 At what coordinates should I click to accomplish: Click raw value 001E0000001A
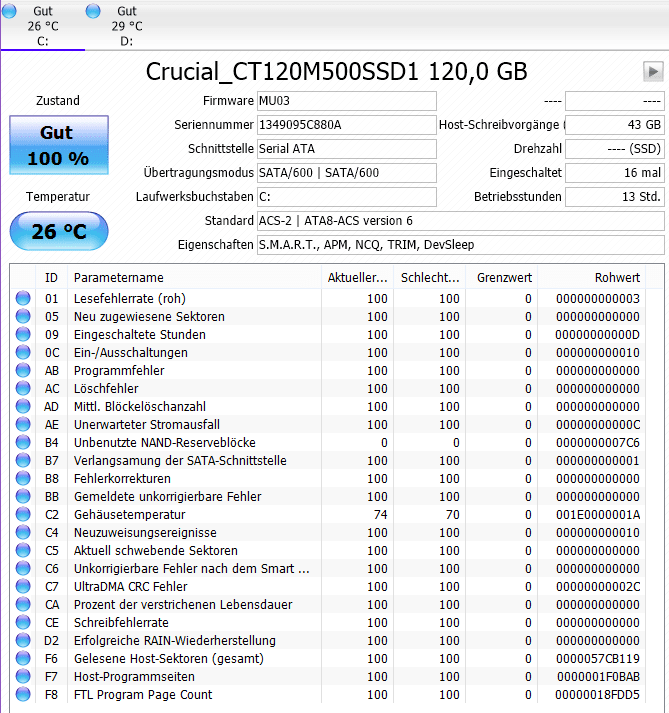pyautogui.click(x=598, y=515)
